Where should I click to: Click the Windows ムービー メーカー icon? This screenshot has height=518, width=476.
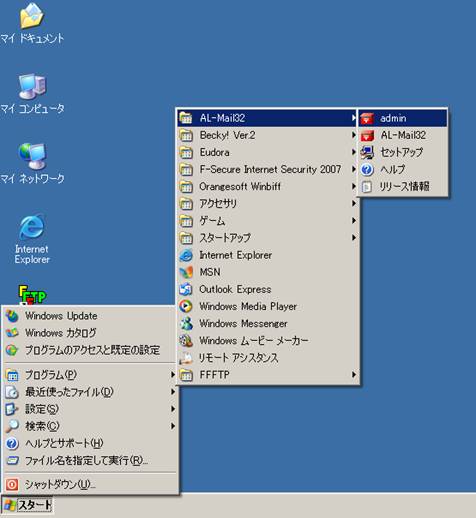coord(186,340)
